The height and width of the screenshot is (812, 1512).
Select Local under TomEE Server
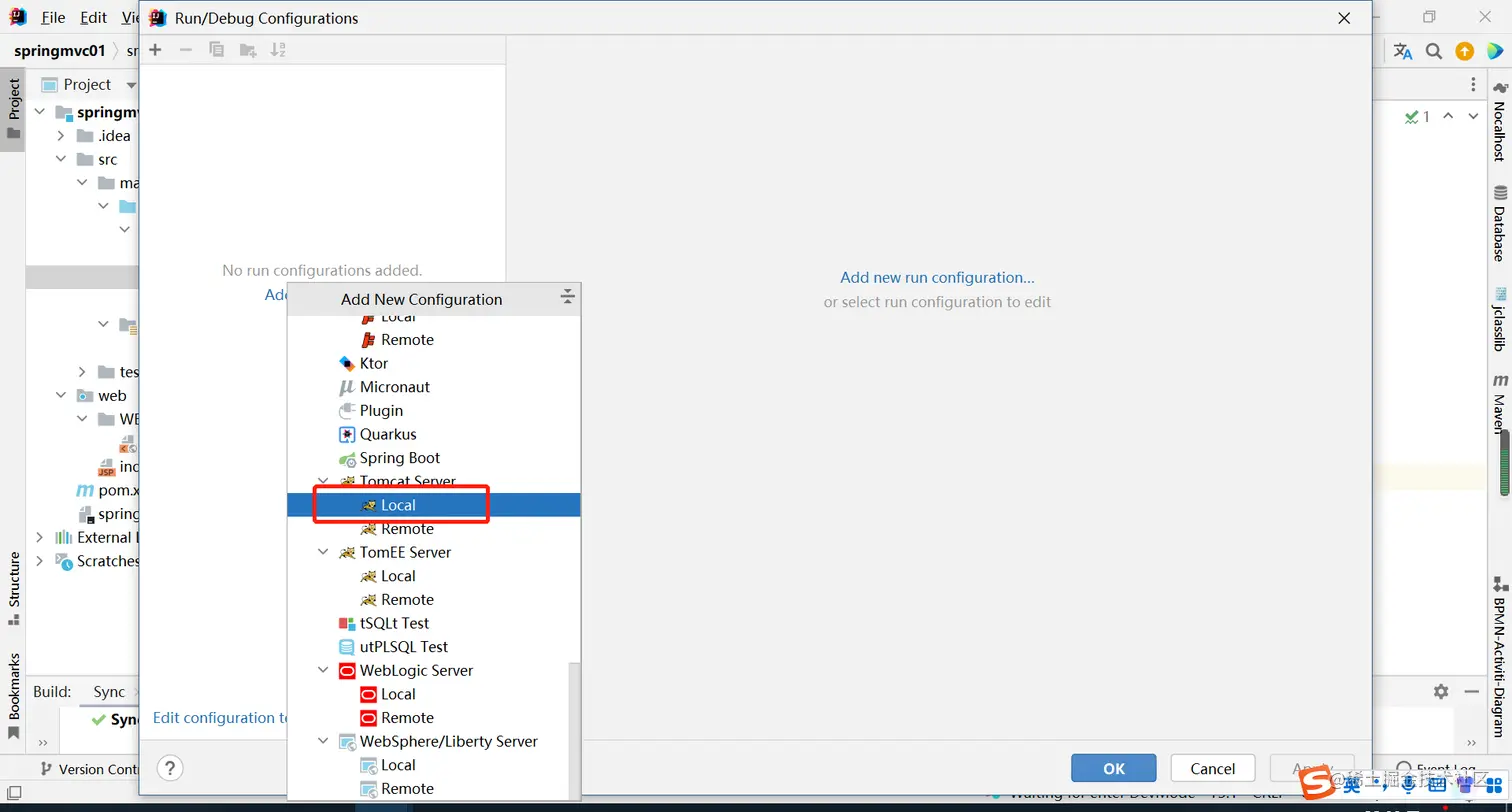click(x=434, y=576)
